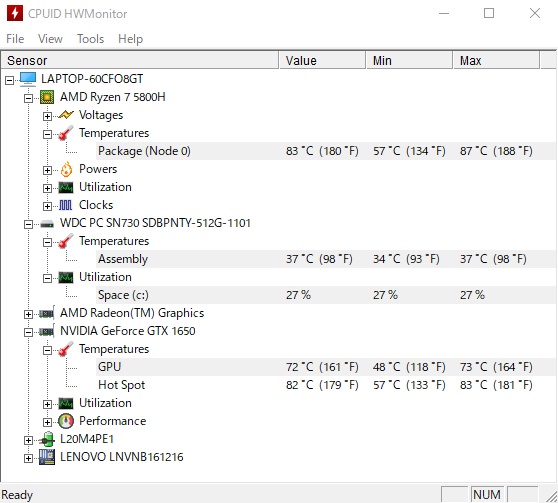Click the Clocks waveform icon
Screen dimensions: 558x503
(66, 205)
